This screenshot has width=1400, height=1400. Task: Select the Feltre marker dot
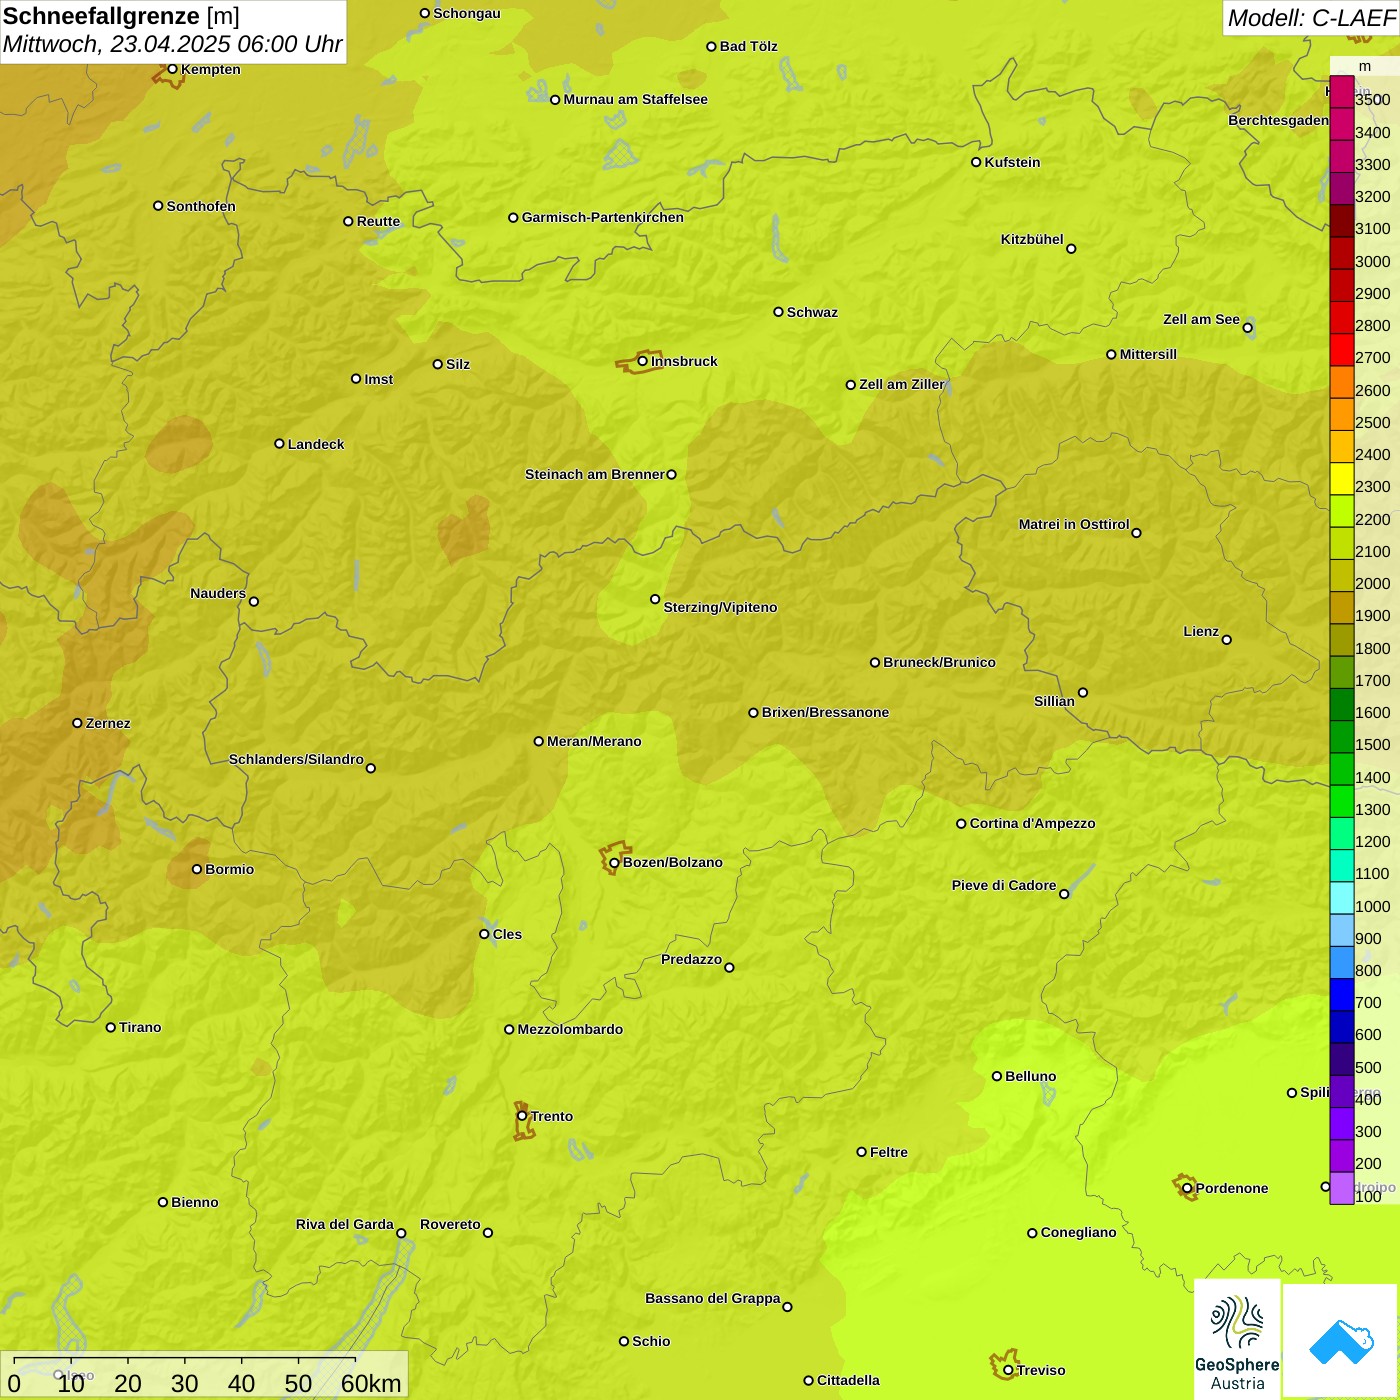point(862,1152)
